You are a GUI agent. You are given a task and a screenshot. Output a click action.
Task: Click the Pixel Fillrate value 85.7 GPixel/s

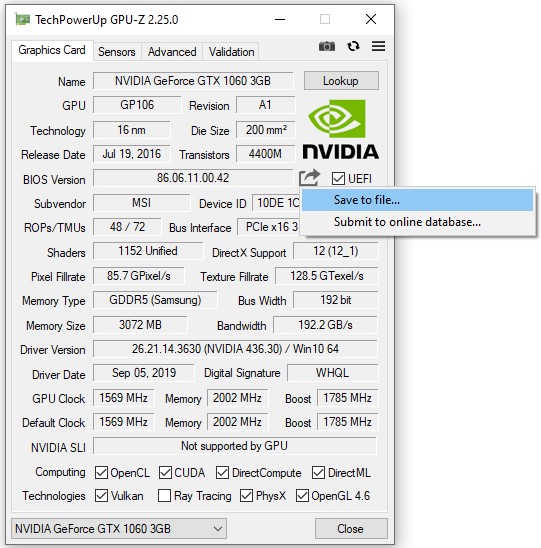tap(139, 276)
